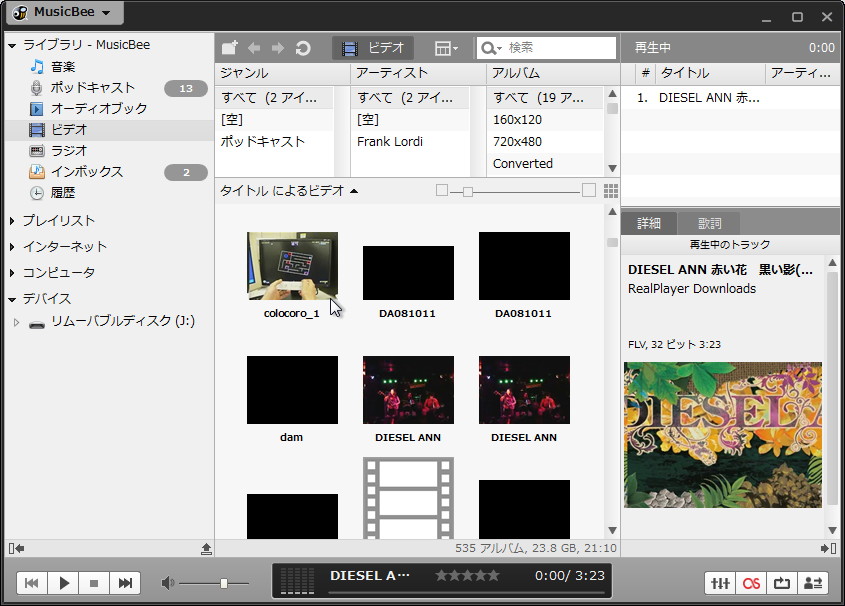This screenshot has height=606, width=845.
Task: Click the track auto-DJ person icon
Action: pos(814,582)
